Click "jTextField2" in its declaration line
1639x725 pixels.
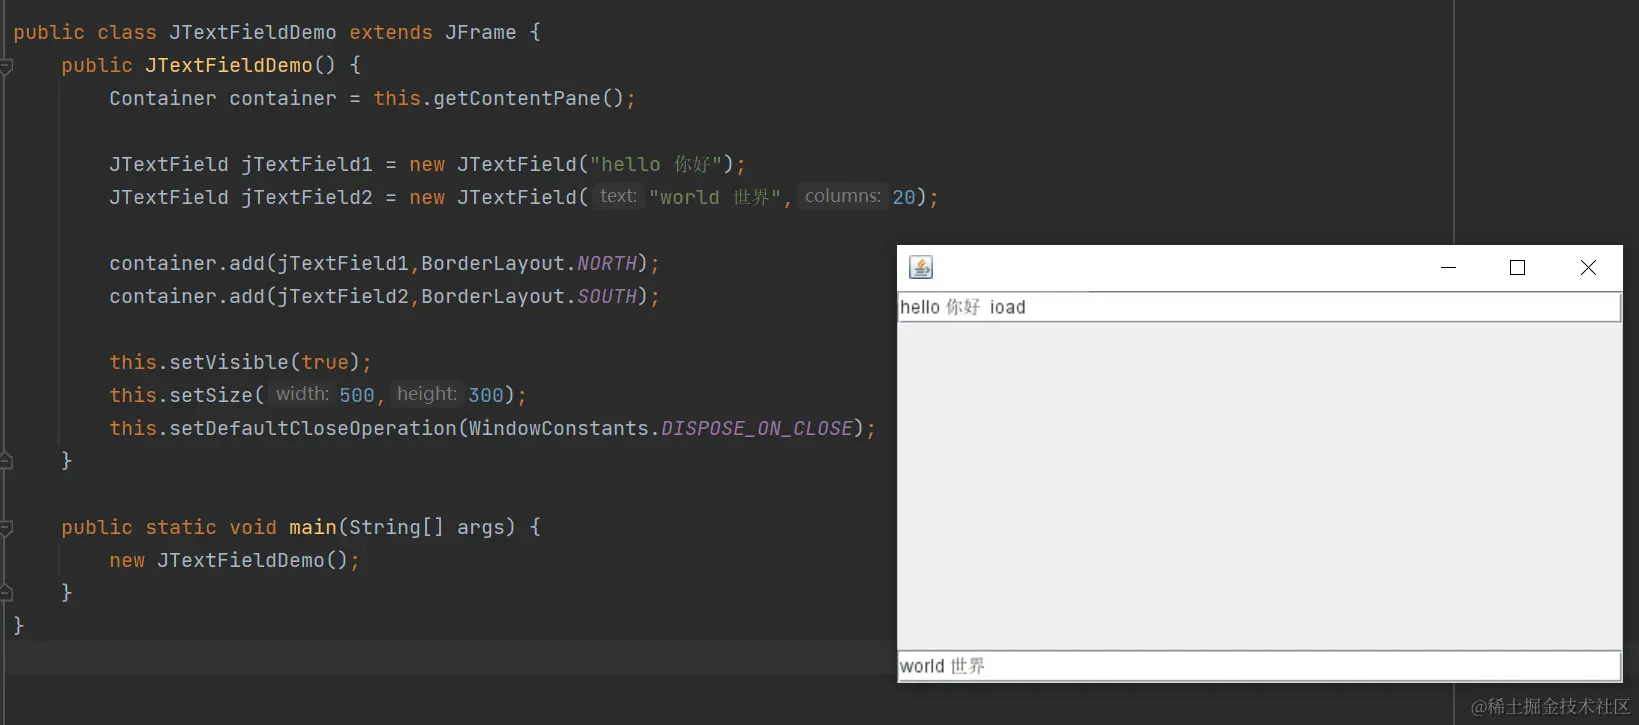307,197
